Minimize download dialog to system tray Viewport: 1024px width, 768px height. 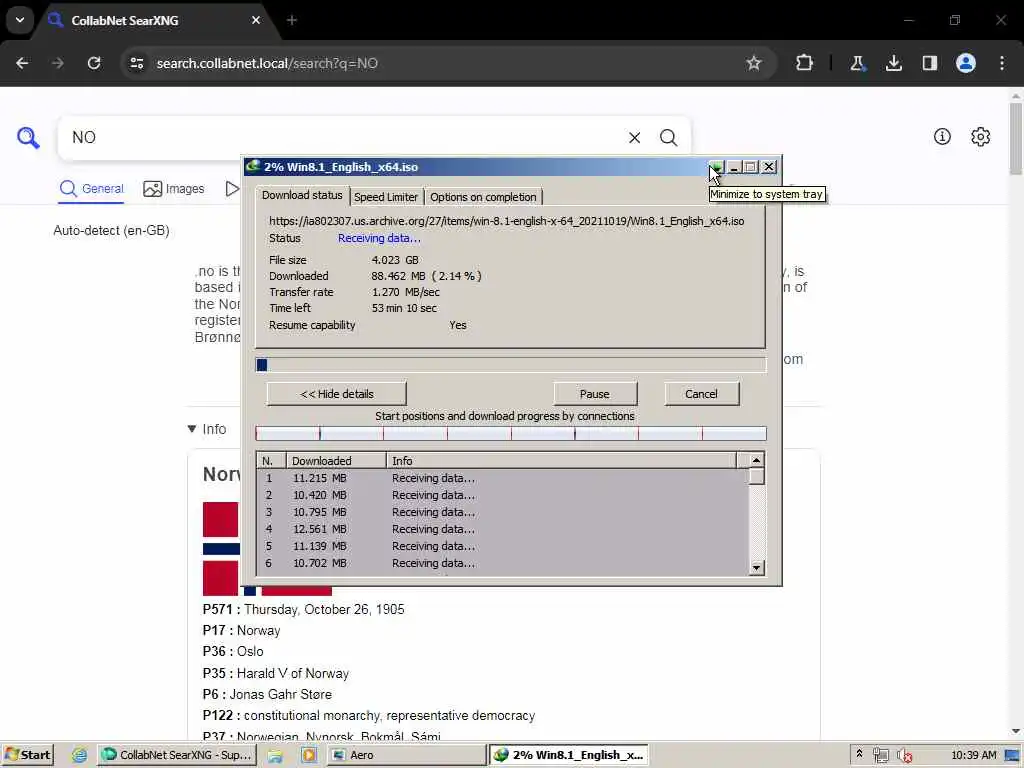tap(716, 167)
